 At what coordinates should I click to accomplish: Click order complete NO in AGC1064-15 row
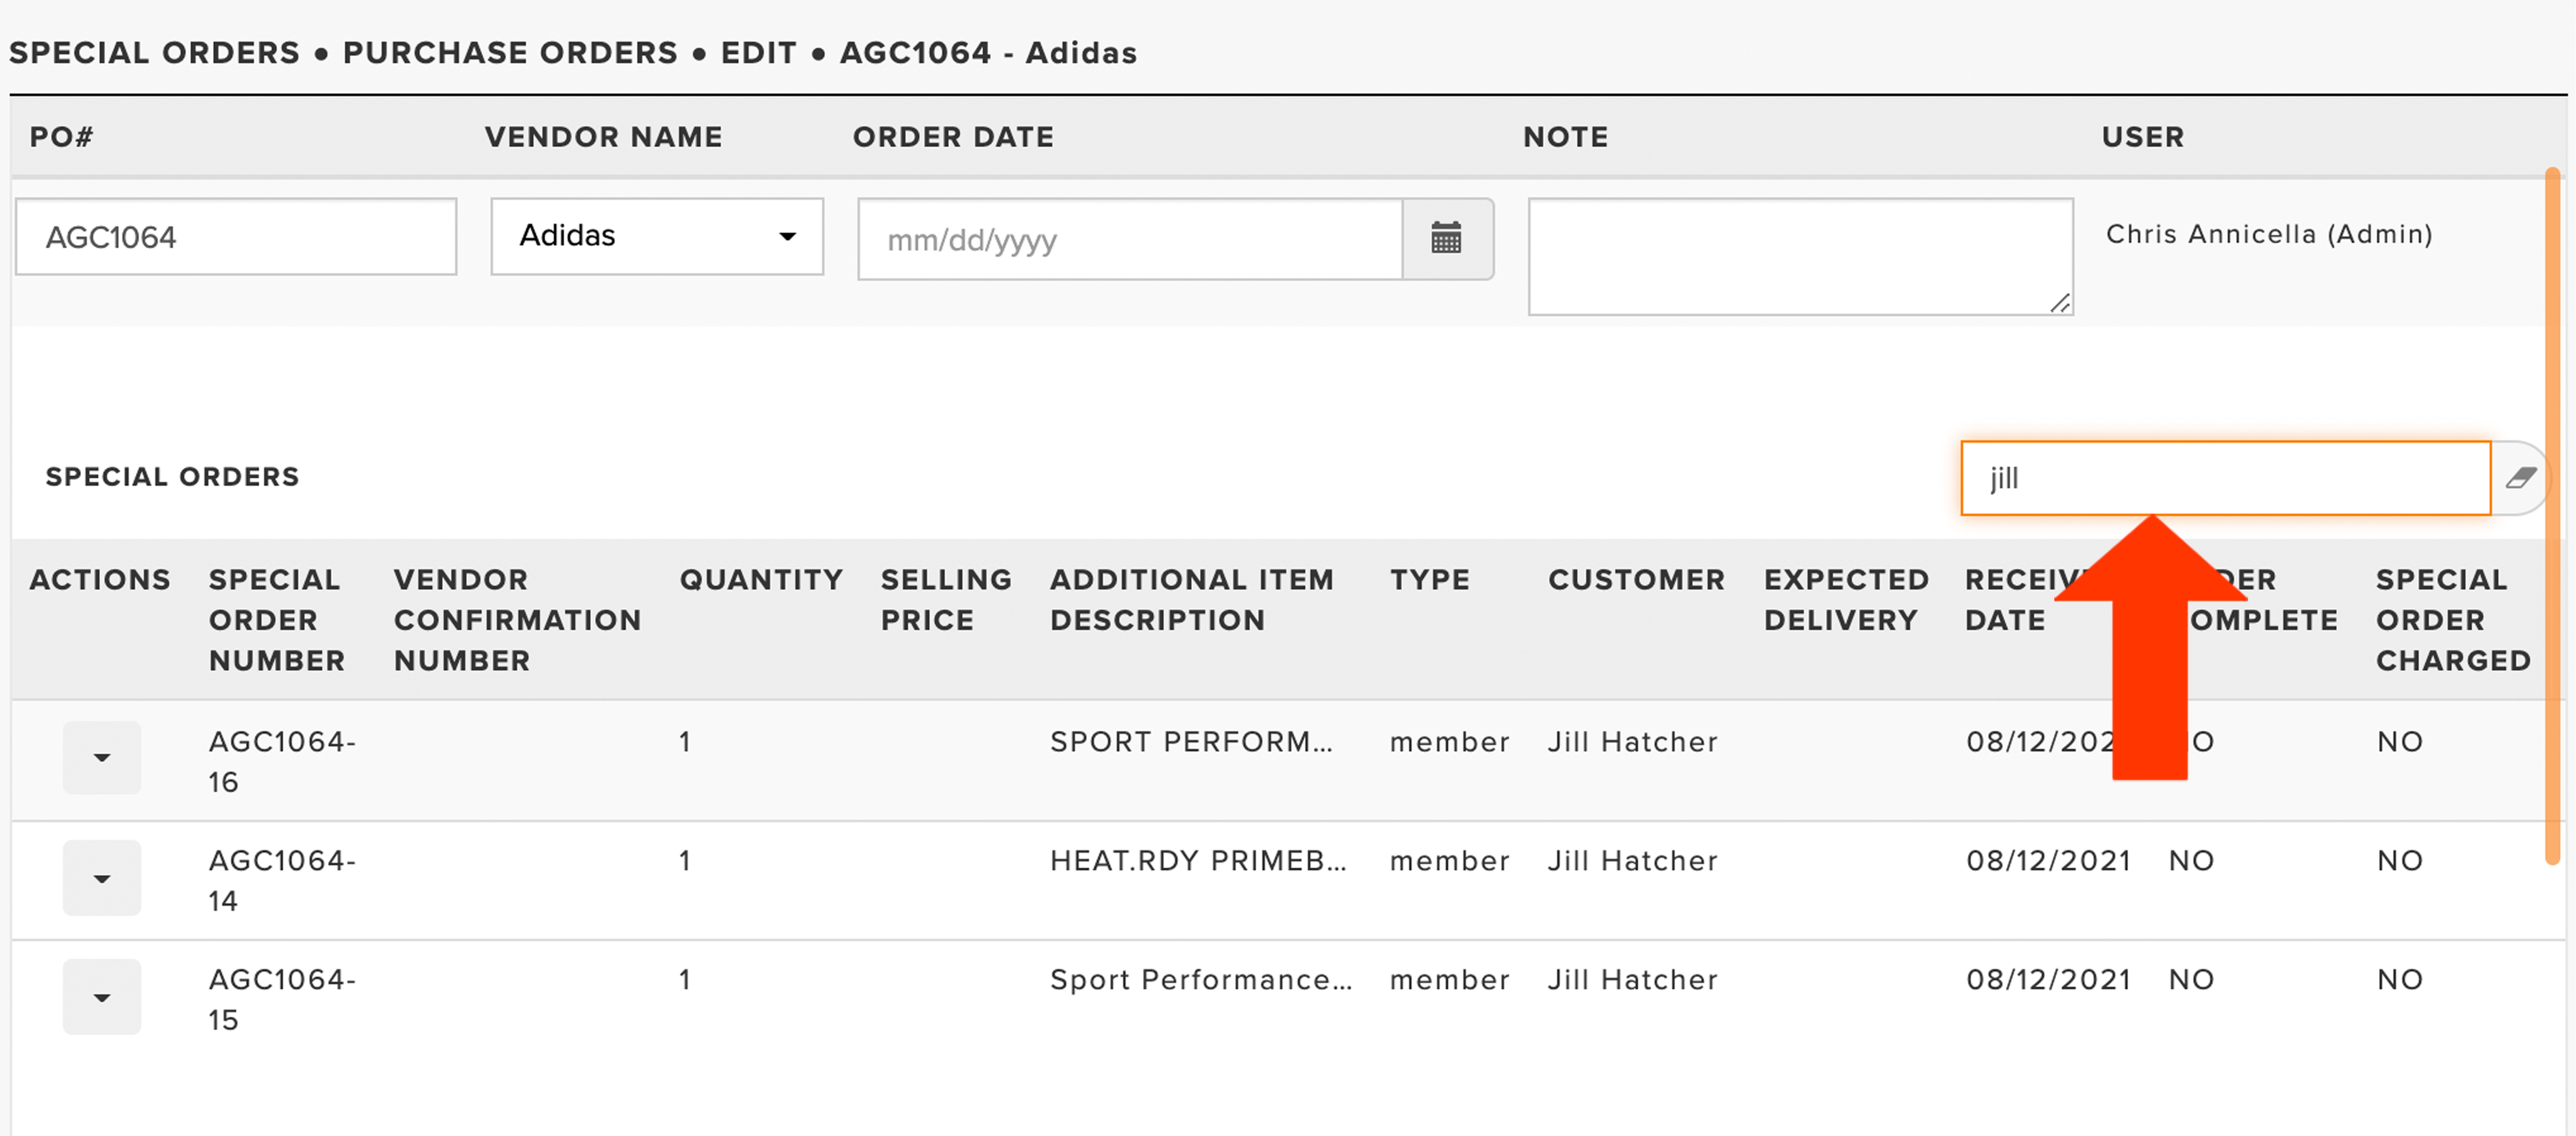coord(2191,980)
